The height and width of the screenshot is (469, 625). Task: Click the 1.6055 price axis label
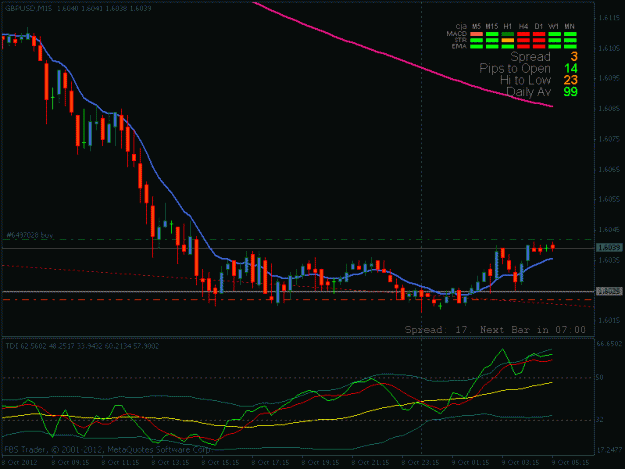[609, 199]
